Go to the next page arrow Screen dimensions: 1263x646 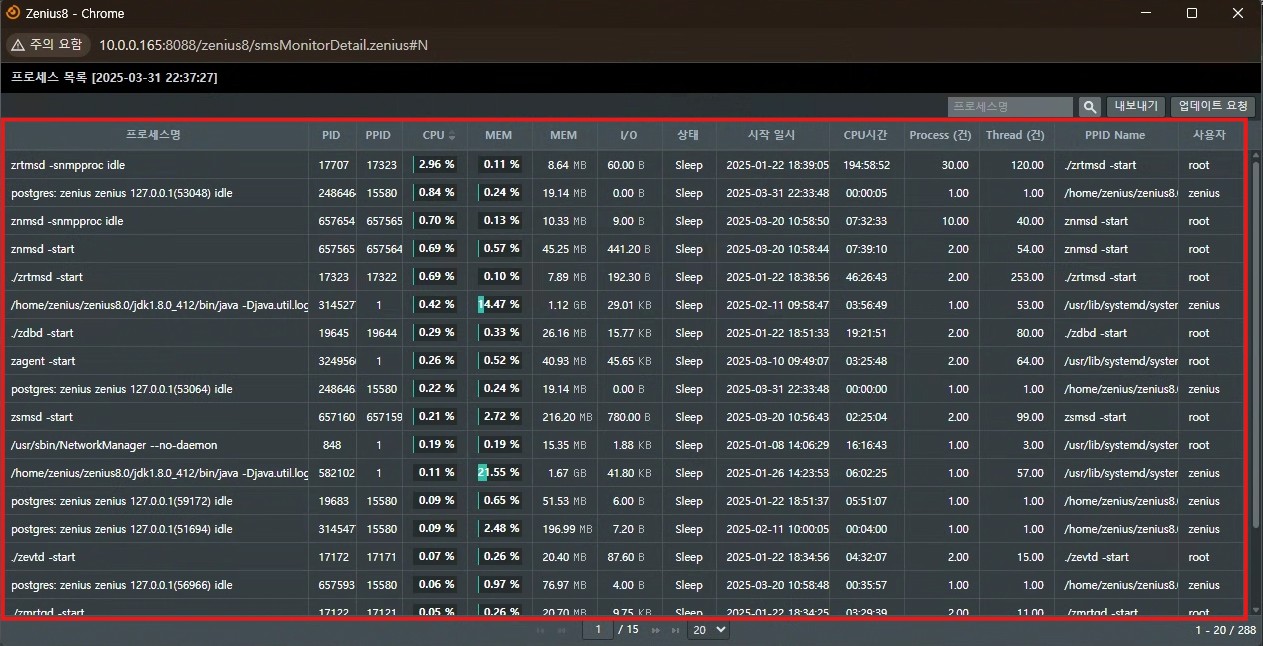point(657,630)
